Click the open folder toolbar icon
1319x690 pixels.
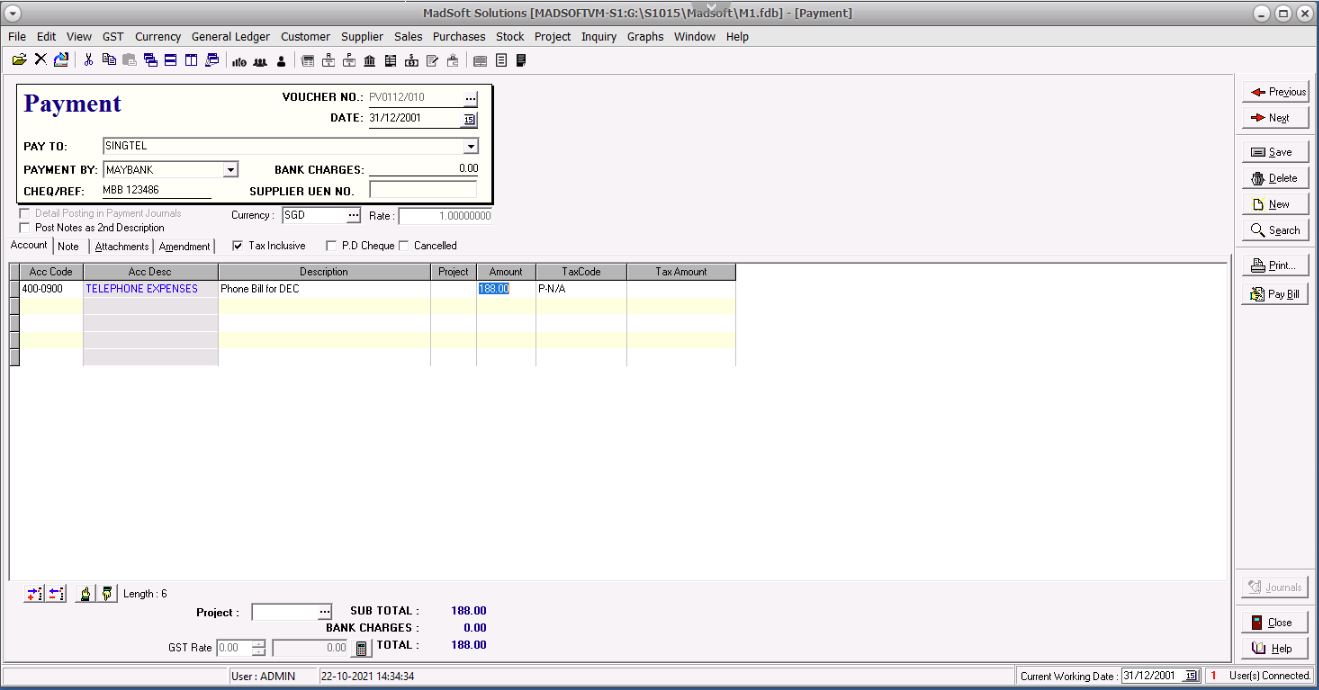pos(19,59)
